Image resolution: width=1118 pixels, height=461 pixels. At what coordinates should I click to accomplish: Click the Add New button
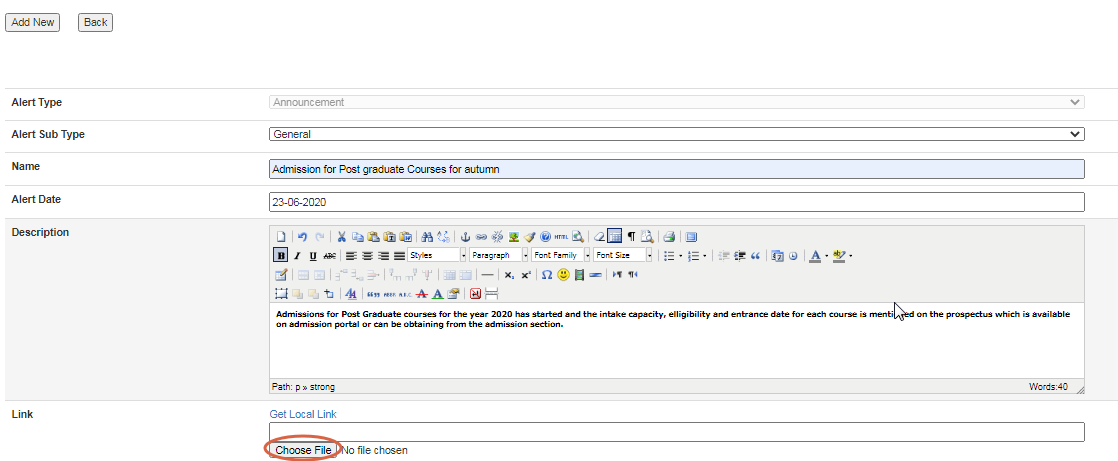pyautogui.click(x=33, y=22)
